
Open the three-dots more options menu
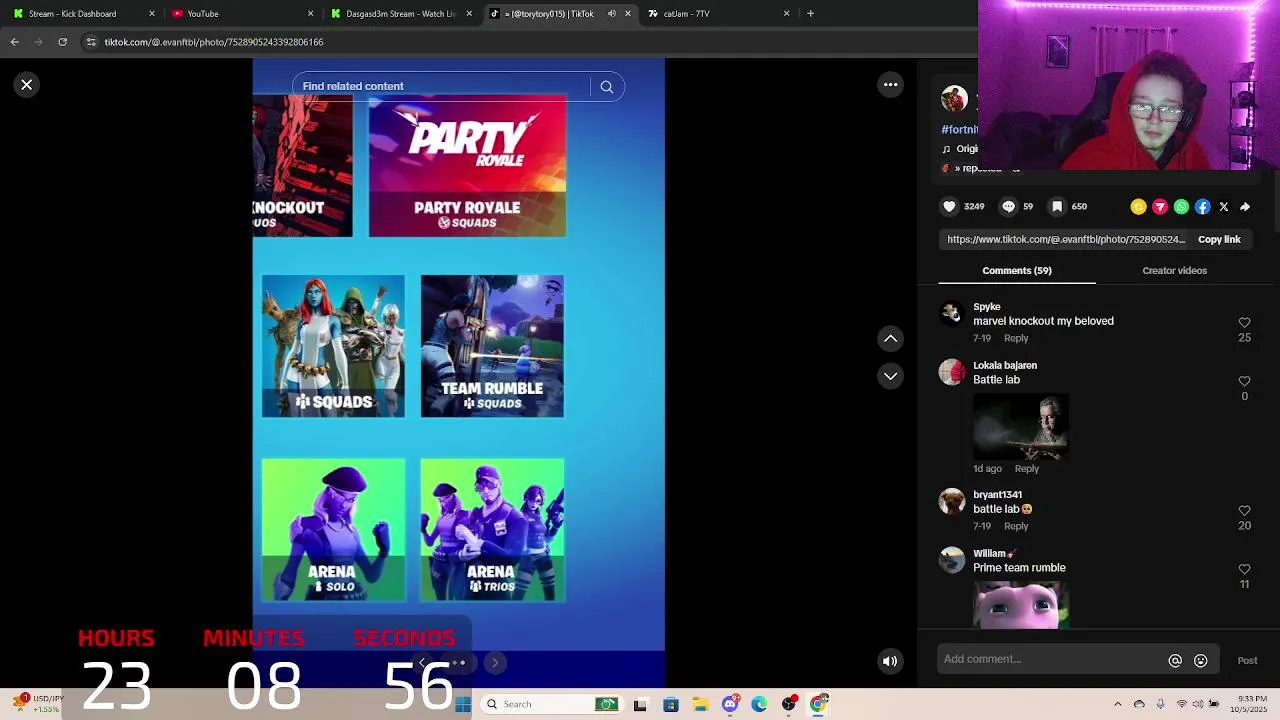click(x=890, y=85)
